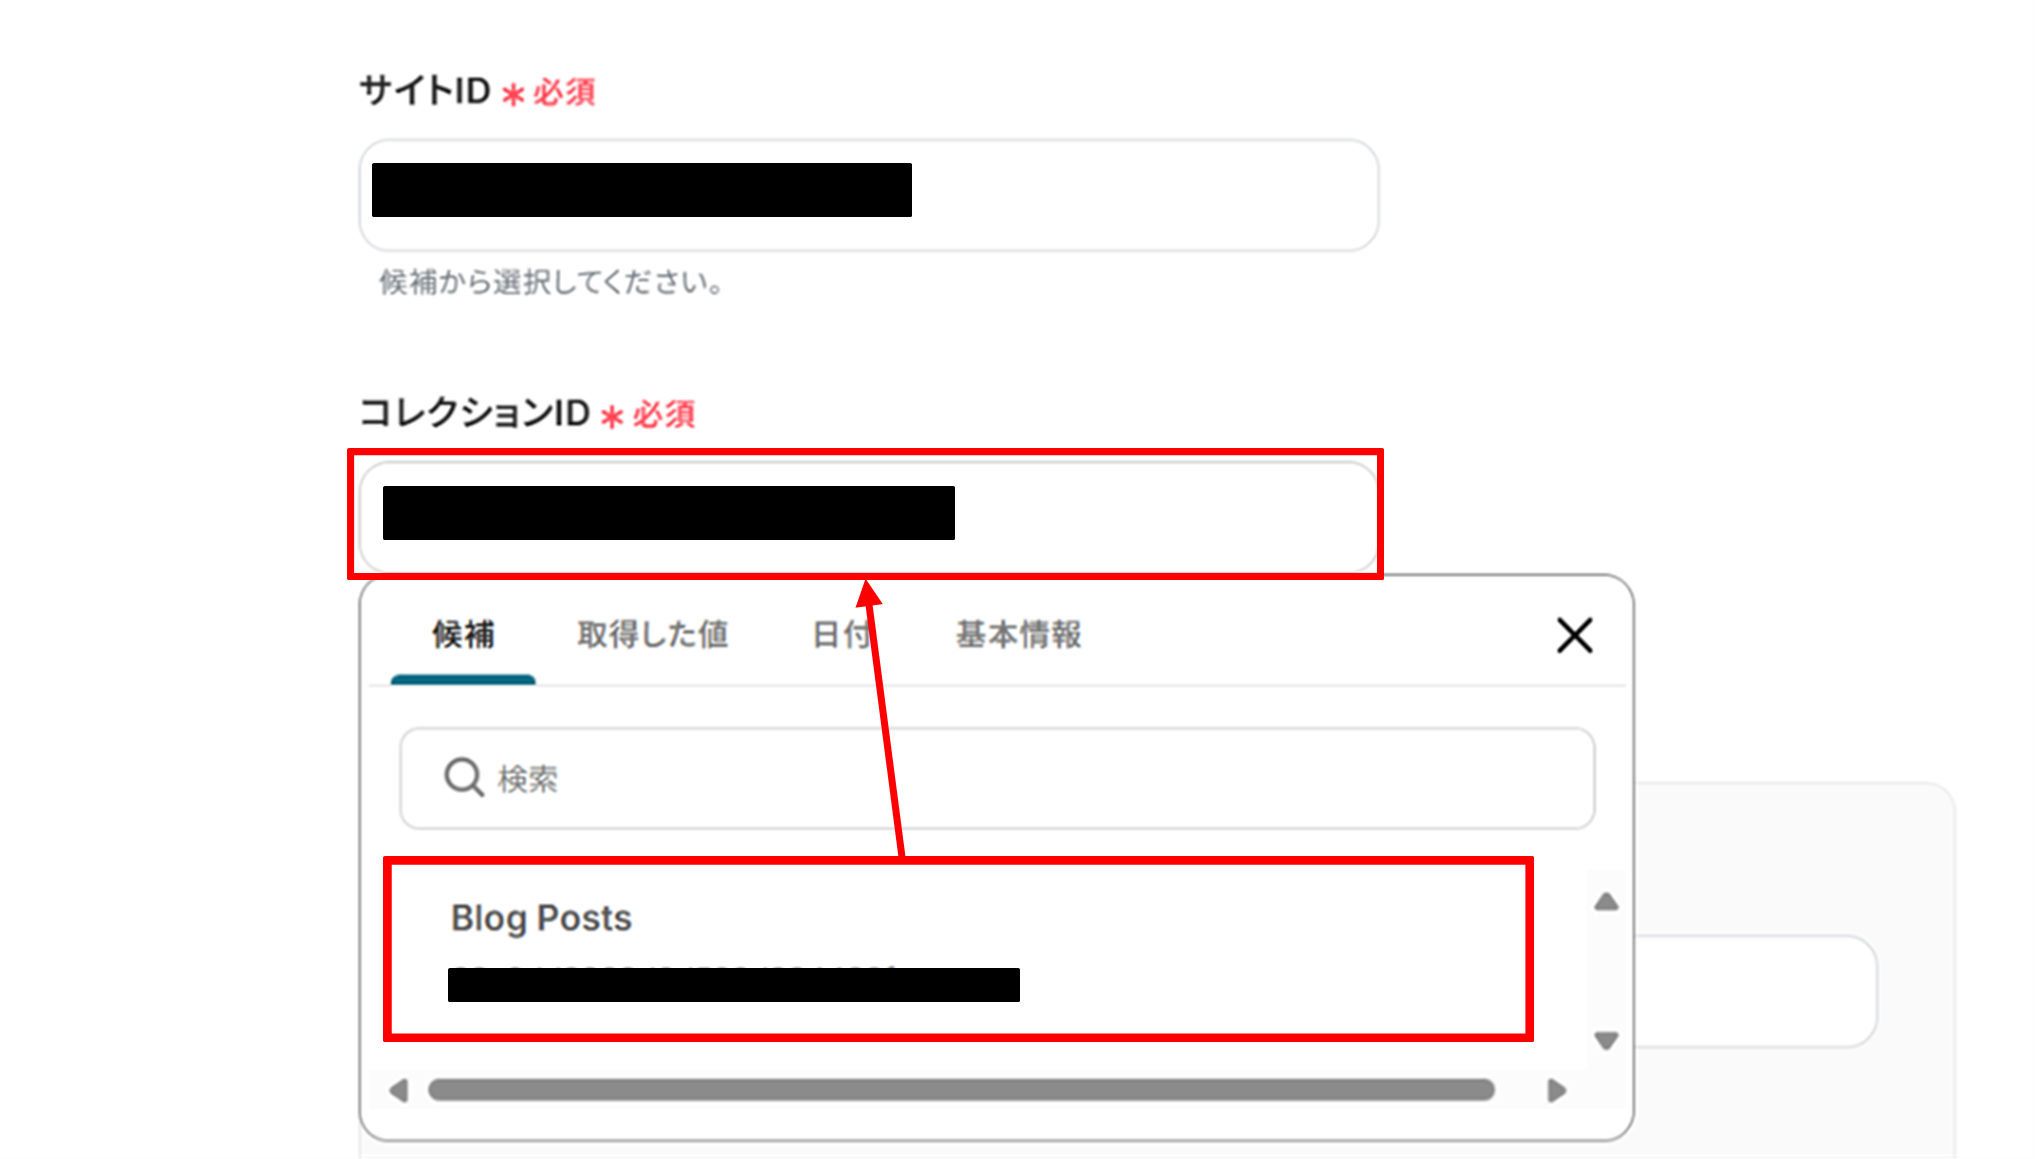This screenshot has width=2035, height=1159.
Task: Choose the Blog Posts candidate
Action: coord(958,949)
